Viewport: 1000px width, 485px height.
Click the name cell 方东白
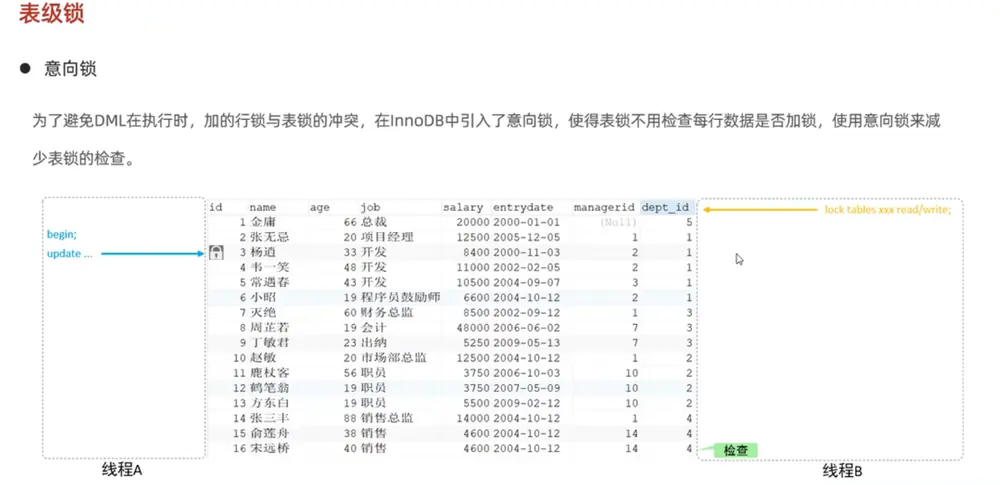click(269, 403)
